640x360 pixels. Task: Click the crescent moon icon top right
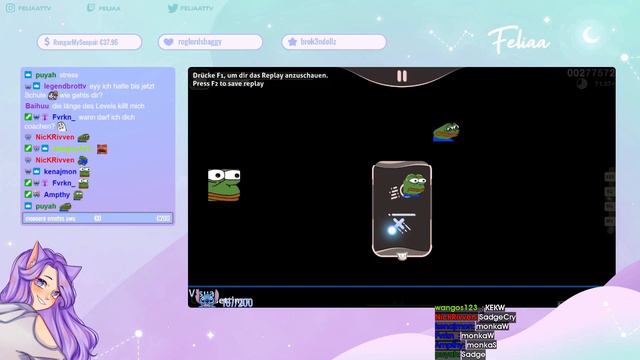pos(591,35)
